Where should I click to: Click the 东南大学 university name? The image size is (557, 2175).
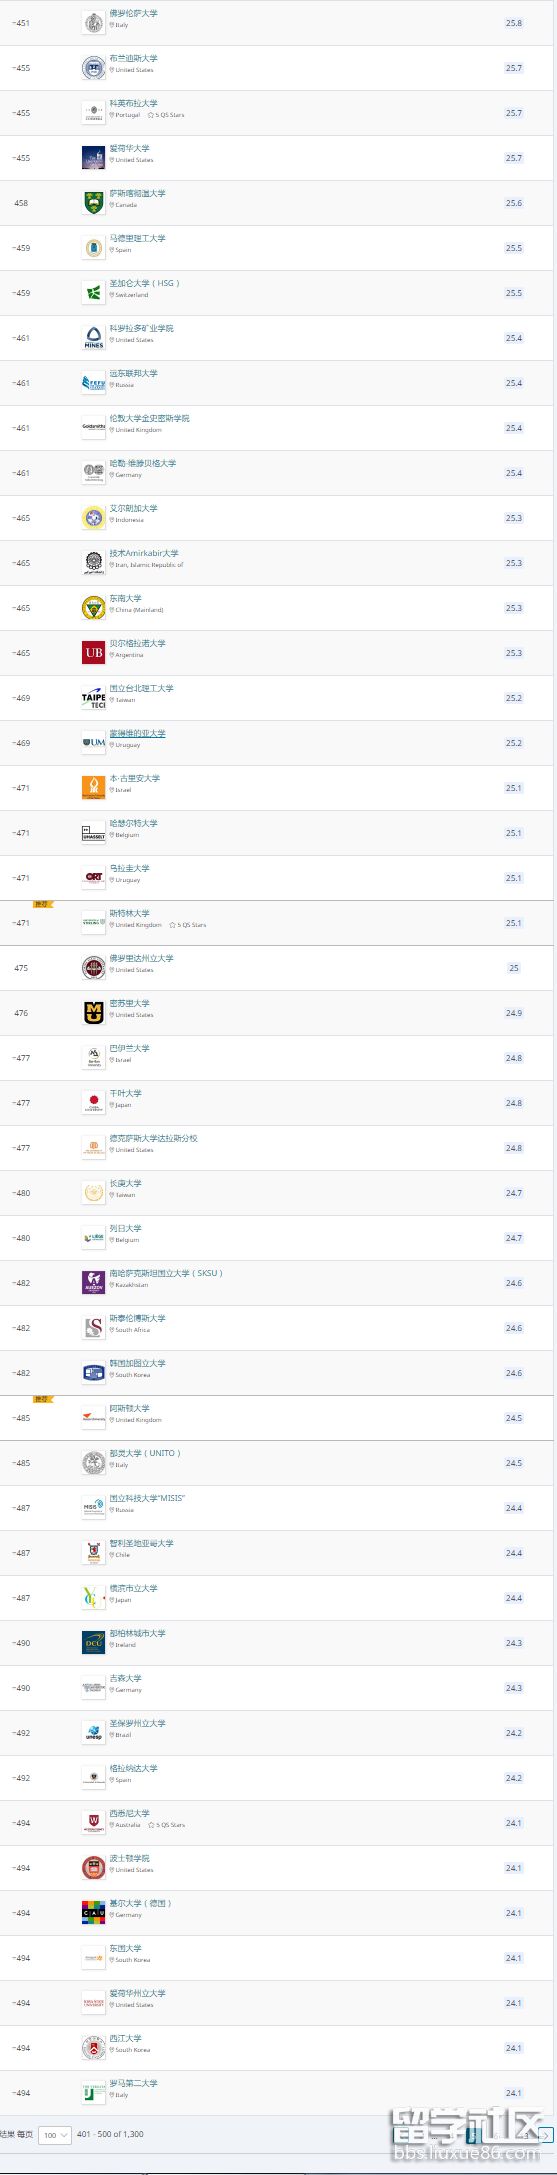point(125,598)
